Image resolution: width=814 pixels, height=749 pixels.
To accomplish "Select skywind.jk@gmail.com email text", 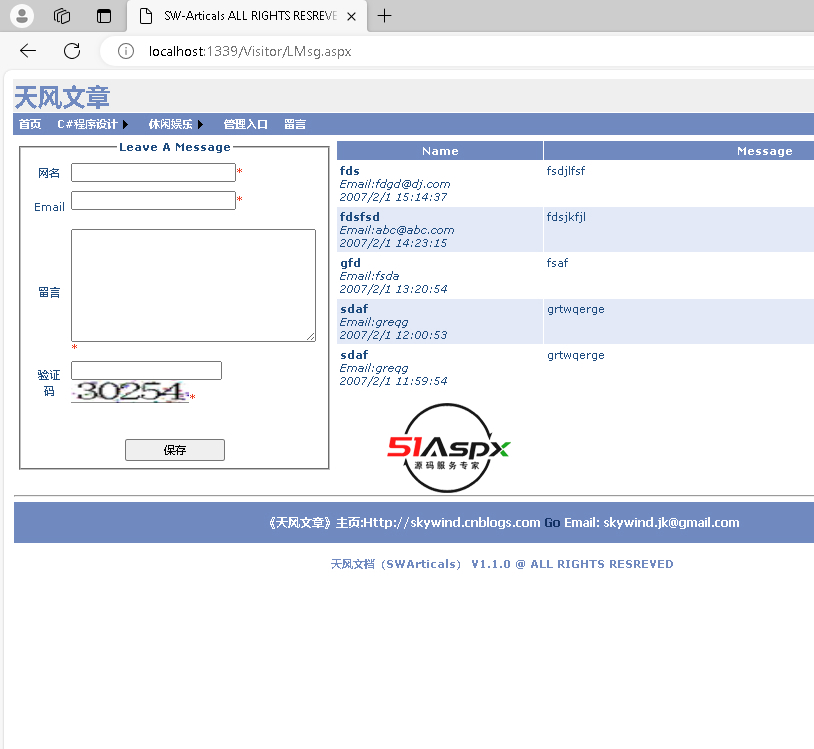I will pyautogui.click(x=671, y=522).
